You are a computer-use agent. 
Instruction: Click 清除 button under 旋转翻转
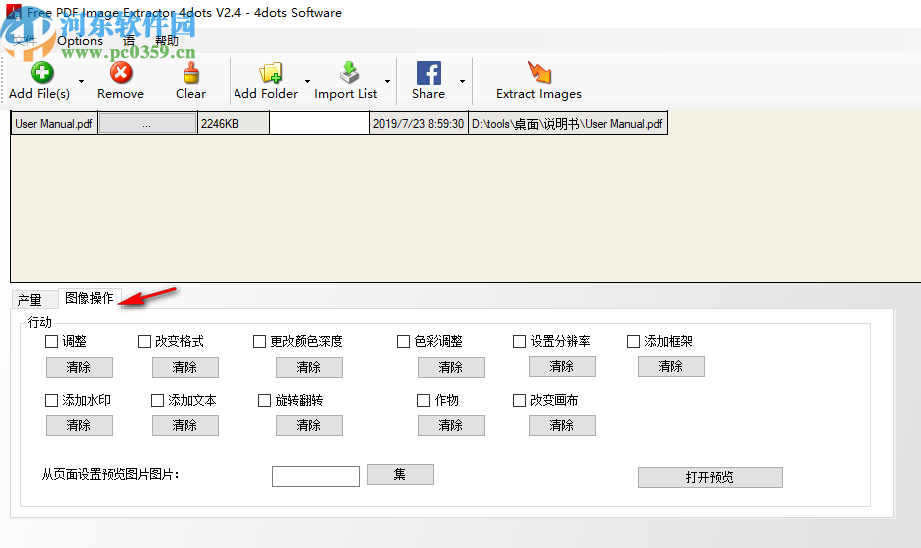(x=309, y=425)
